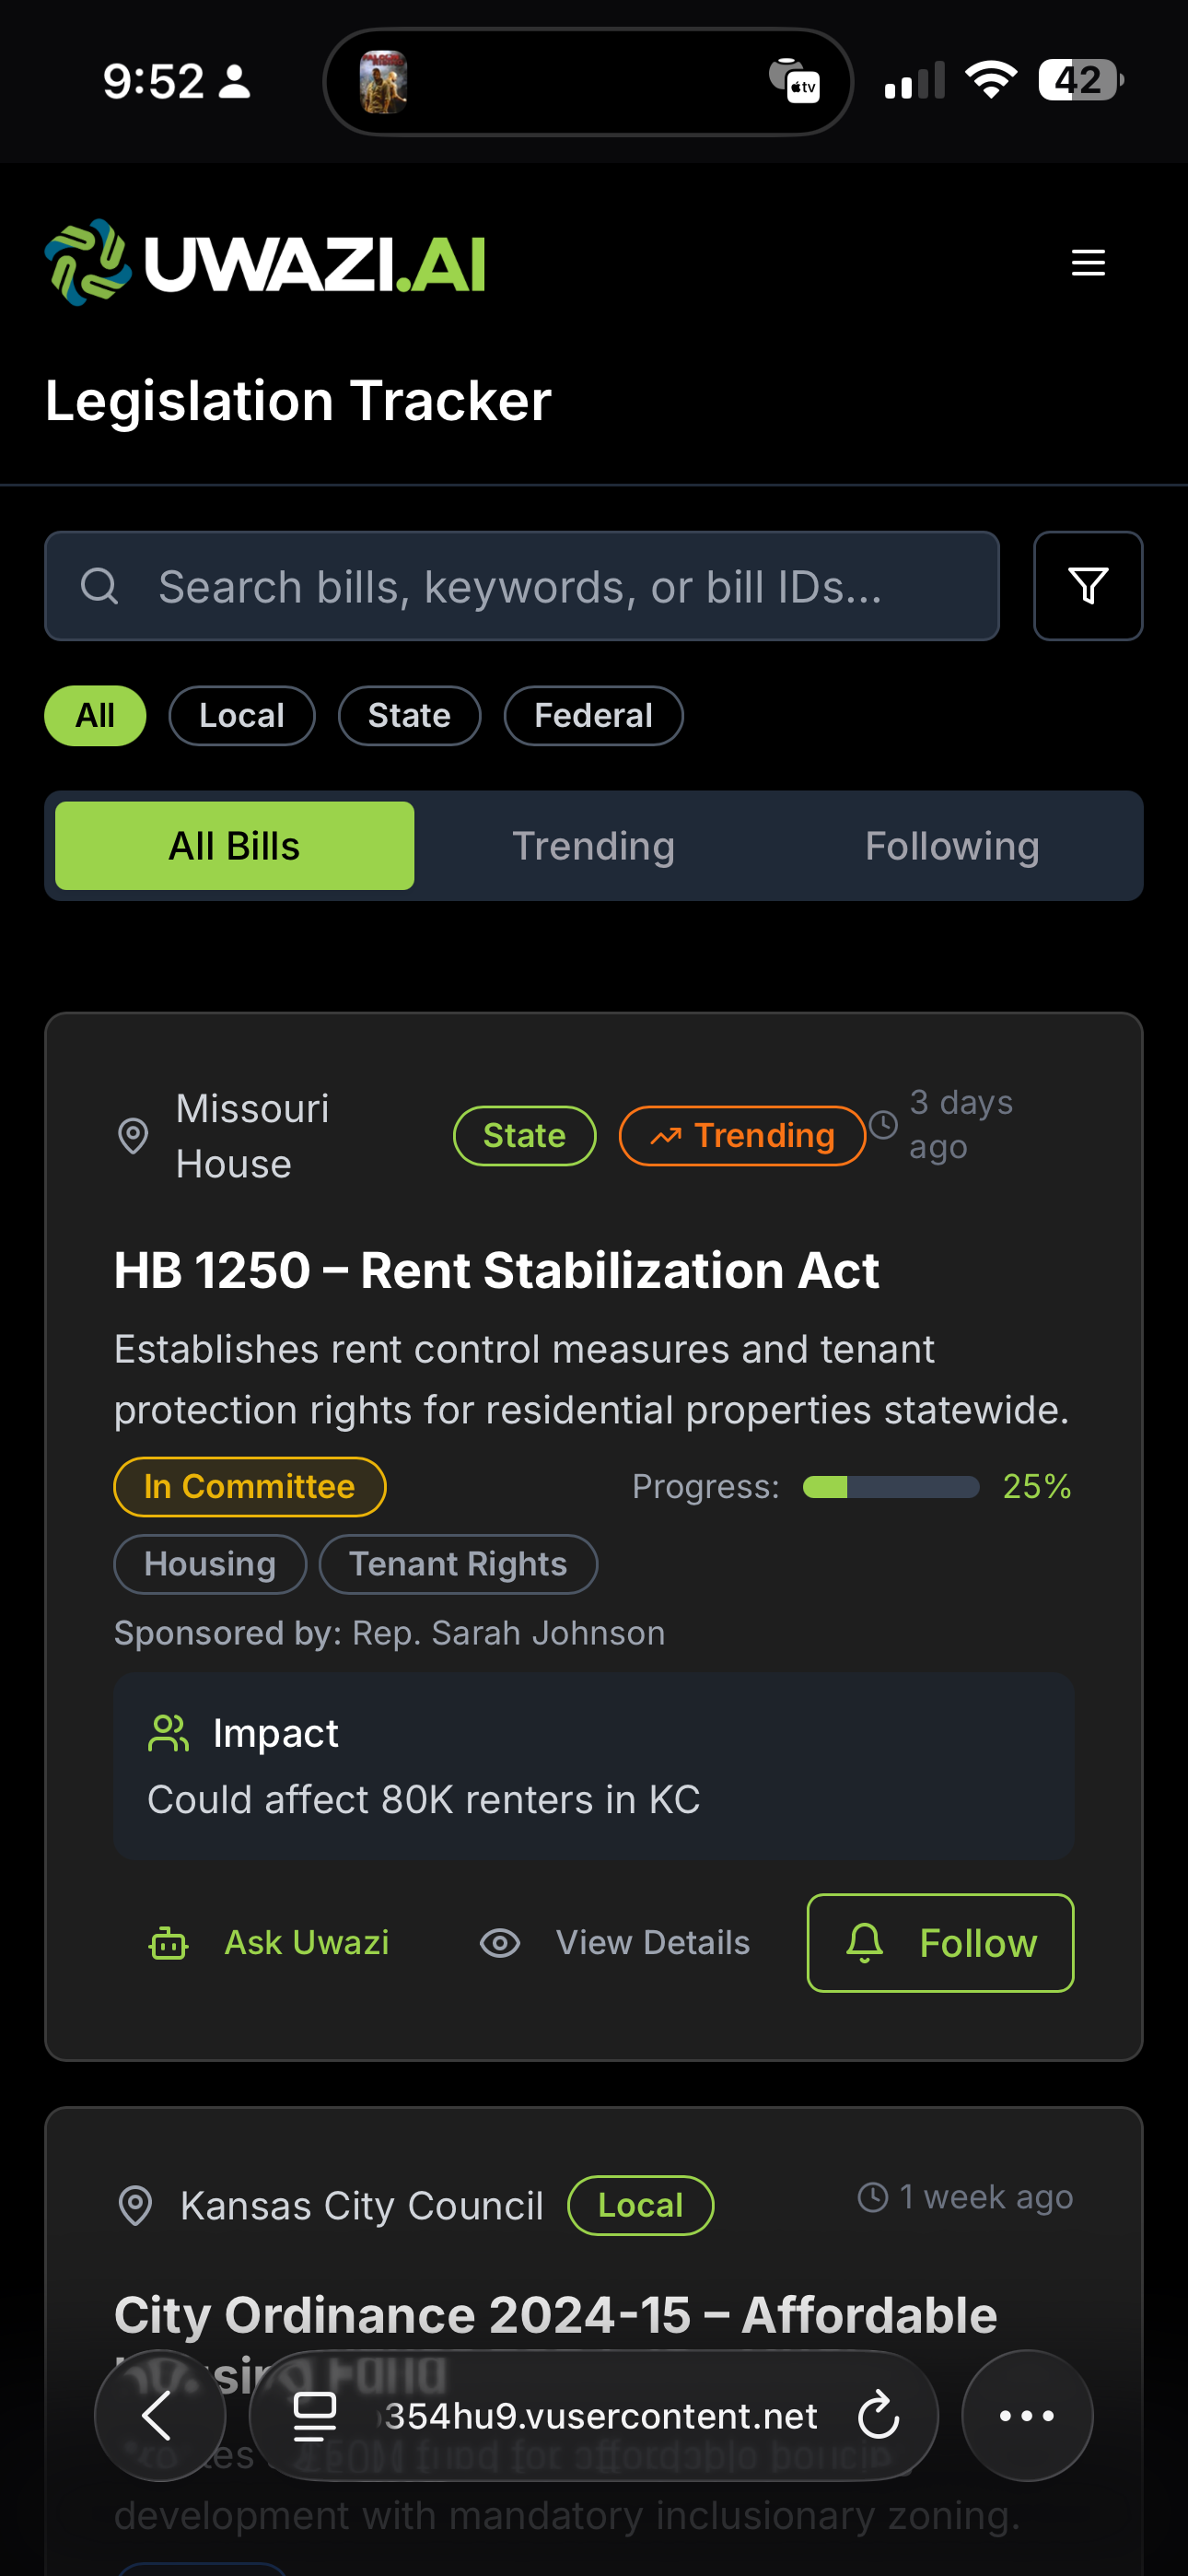This screenshot has height=2576, width=1188.
Task: Tap the browser back arrow
Action: [x=159, y=2416]
